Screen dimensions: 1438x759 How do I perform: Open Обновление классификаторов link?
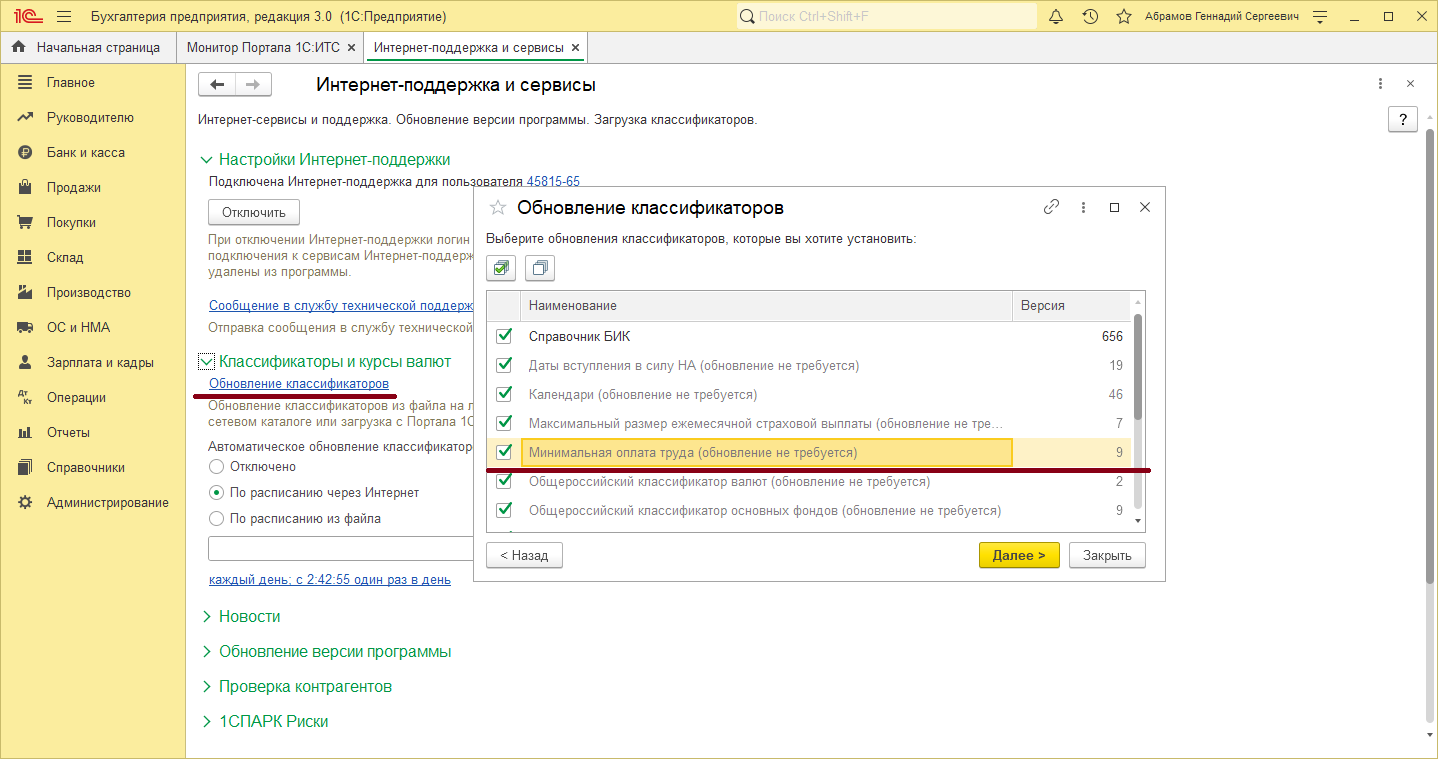point(299,384)
